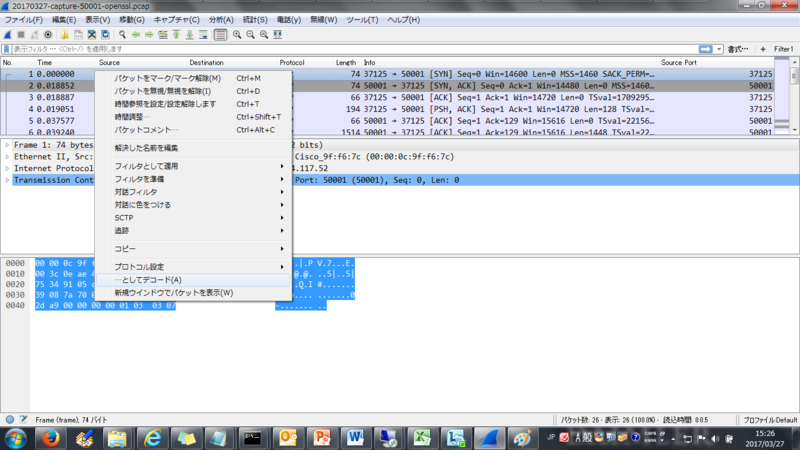Image resolution: width=800 pixels, height=450 pixels.
Task: Click expert info circle in status bar
Action: point(10,419)
